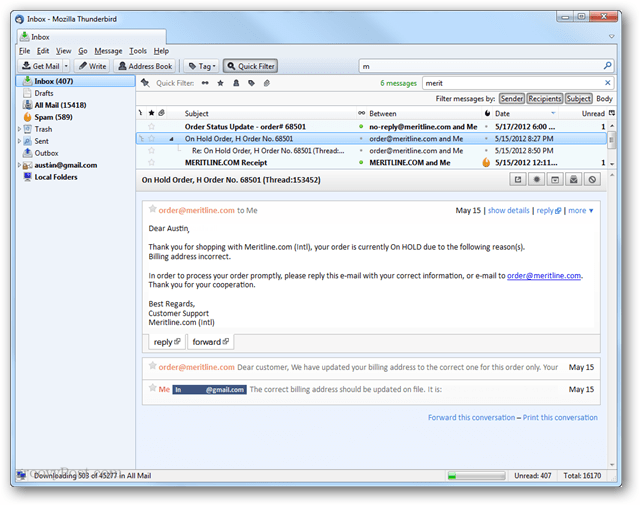Click the Get Mail toolbar button
Screen dimensions: 640x505
pos(40,66)
